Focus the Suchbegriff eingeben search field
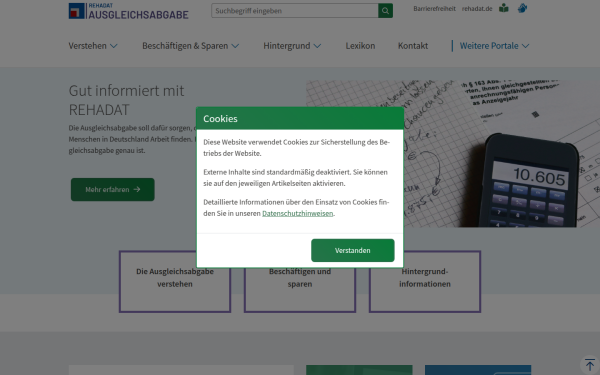The width and height of the screenshot is (600, 375). [x=295, y=11]
